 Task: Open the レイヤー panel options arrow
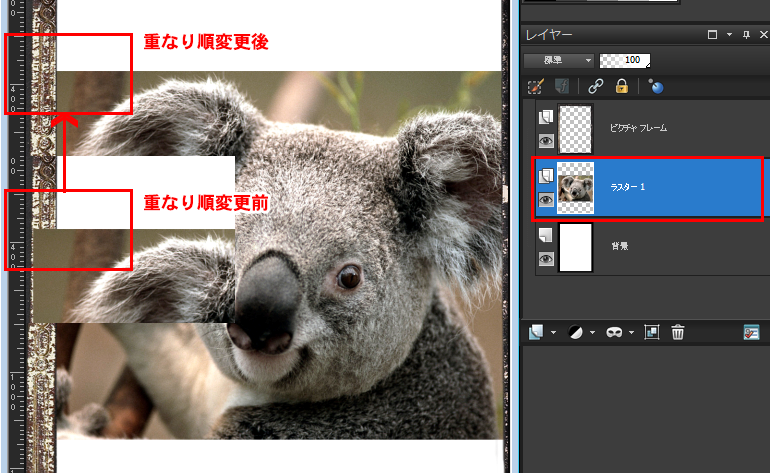click(x=729, y=34)
